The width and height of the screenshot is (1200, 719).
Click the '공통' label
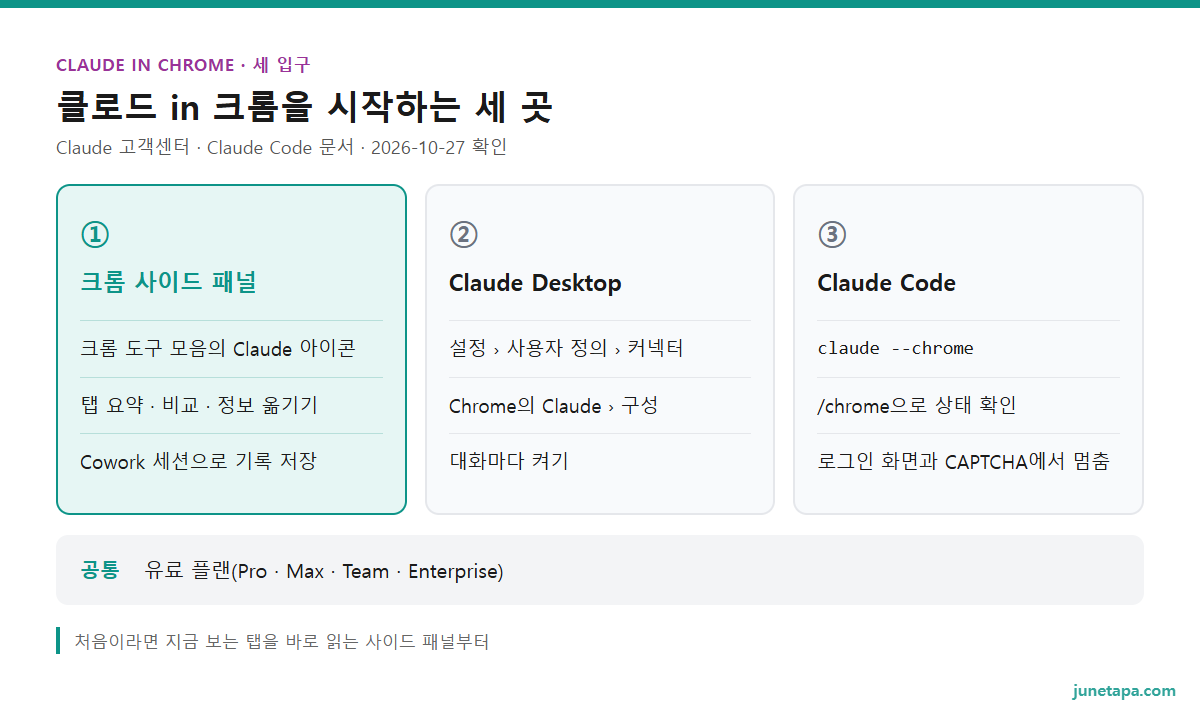tap(100, 571)
